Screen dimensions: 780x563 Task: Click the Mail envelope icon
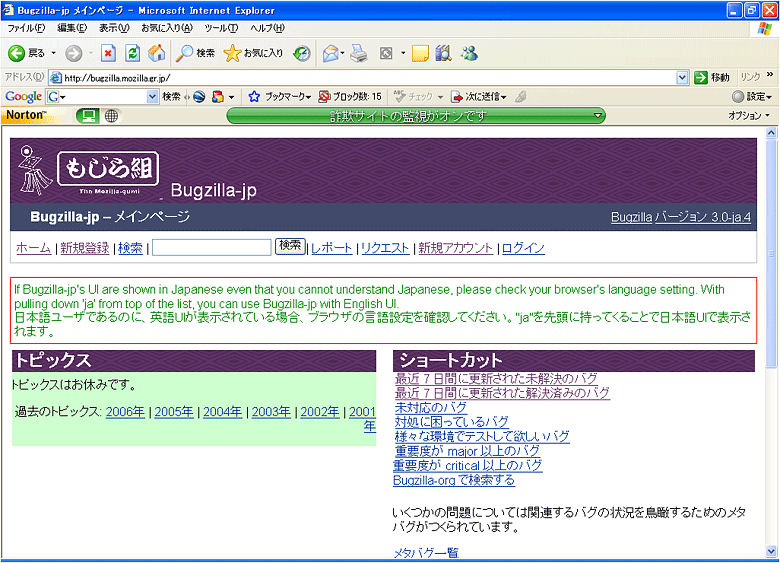click(330, 53)
